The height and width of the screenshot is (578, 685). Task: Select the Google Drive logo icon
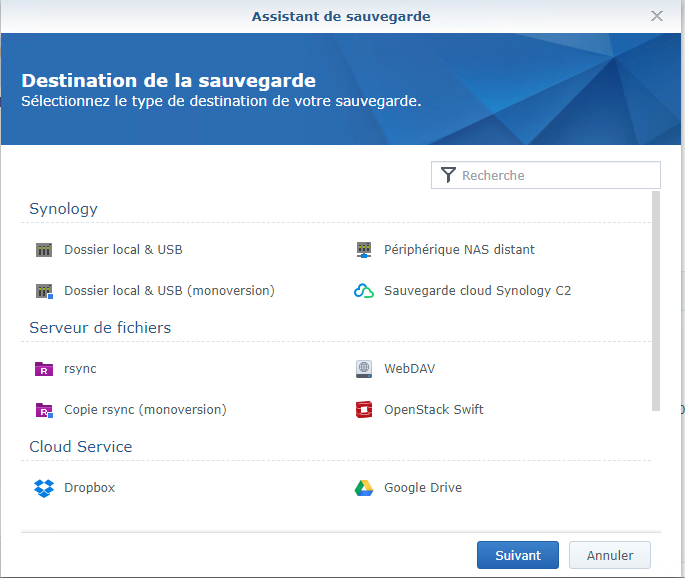click(x=363, y=488)
